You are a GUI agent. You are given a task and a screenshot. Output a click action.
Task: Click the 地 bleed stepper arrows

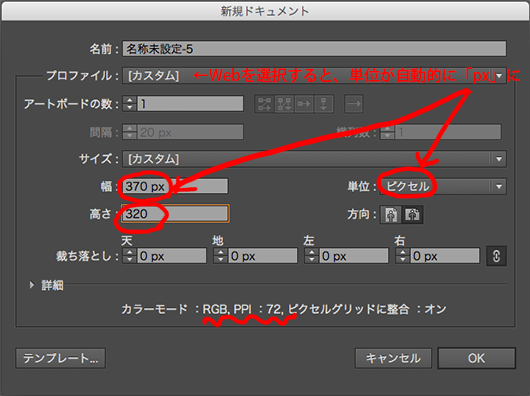point(220,256)
